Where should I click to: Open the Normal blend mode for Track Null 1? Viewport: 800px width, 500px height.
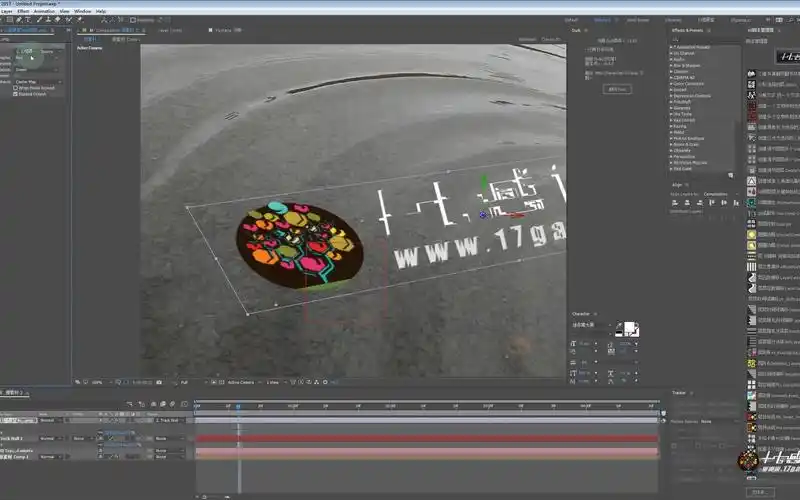(48, 438)
